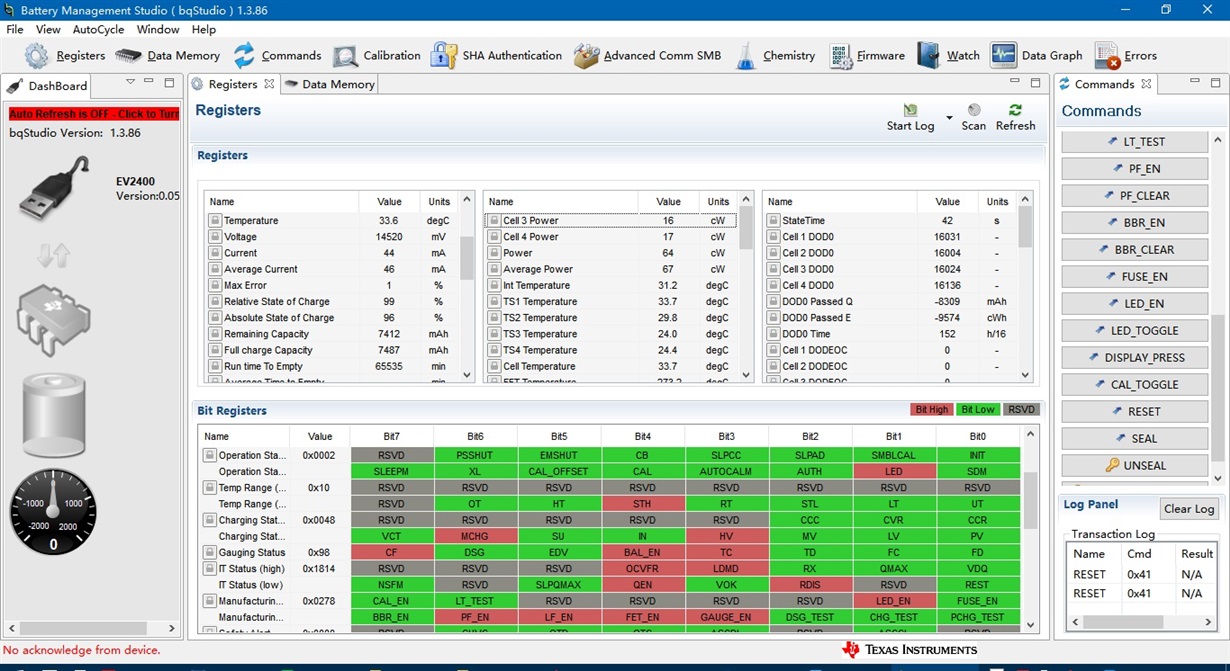Send the LED_TOGGLE command
Image resolution: width=1230 pixels, height=671 pixels.
click(x=1134, y=331)
